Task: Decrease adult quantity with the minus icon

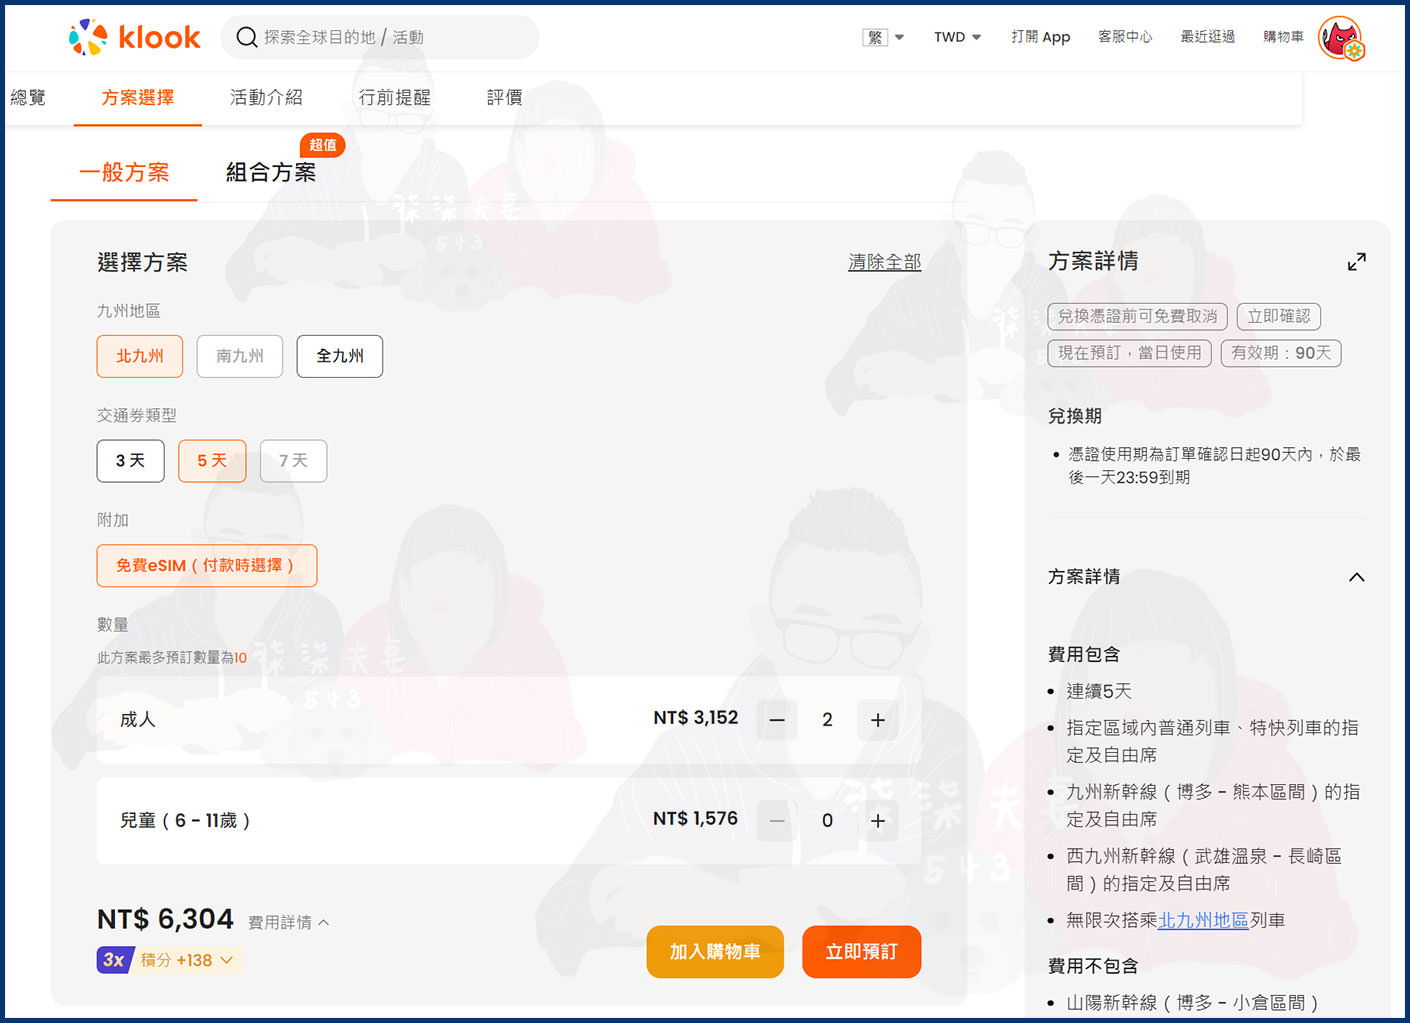Action: click(776, 719)
